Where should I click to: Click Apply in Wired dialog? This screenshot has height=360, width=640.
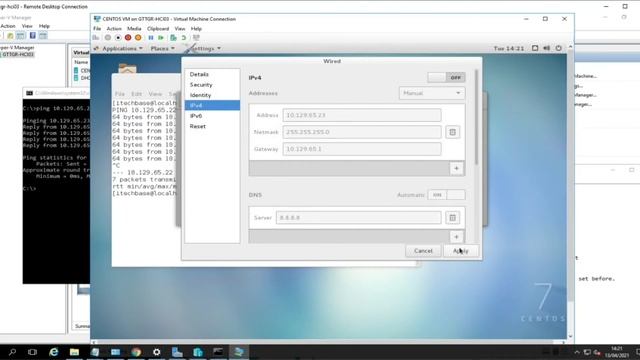point(461,251)
